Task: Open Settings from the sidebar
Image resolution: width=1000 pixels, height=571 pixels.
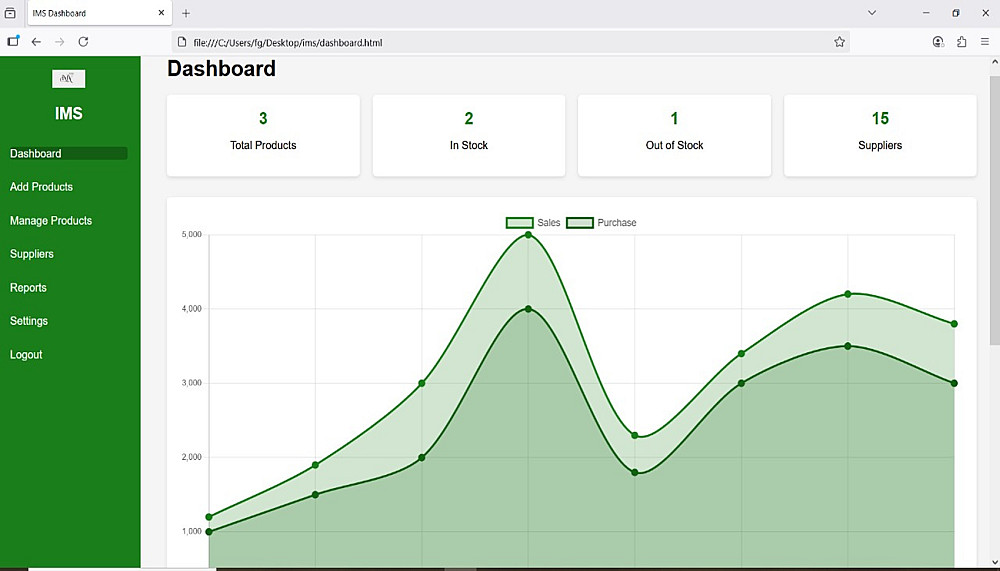Action: click(29, 321)
